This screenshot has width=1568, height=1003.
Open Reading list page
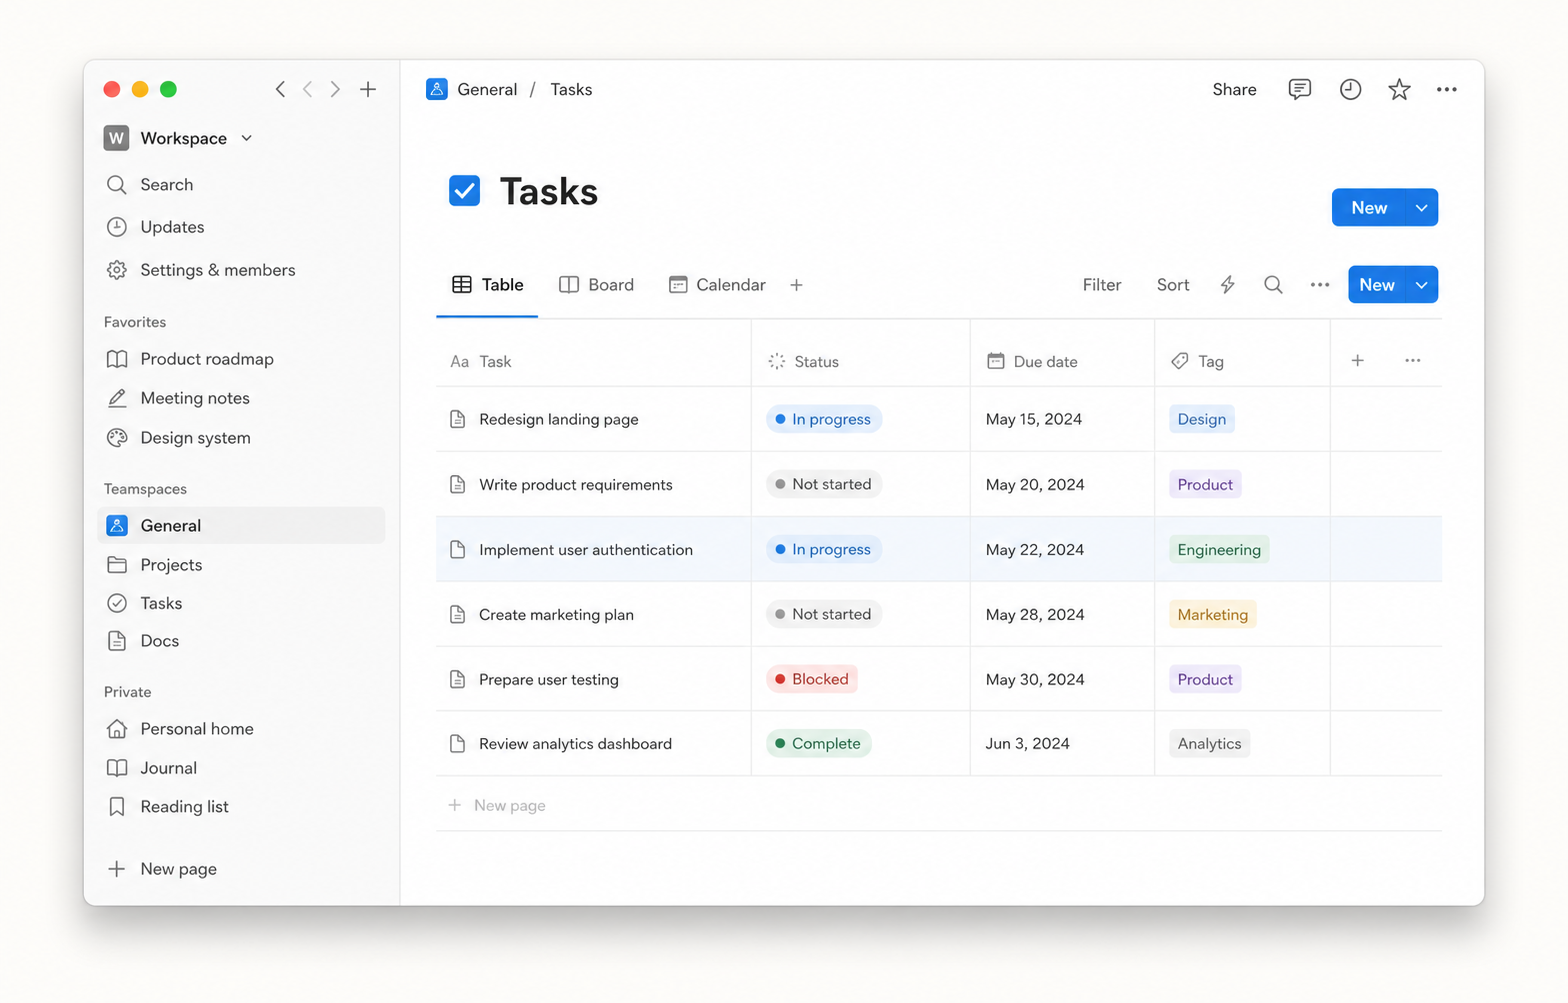click(241, 807)
